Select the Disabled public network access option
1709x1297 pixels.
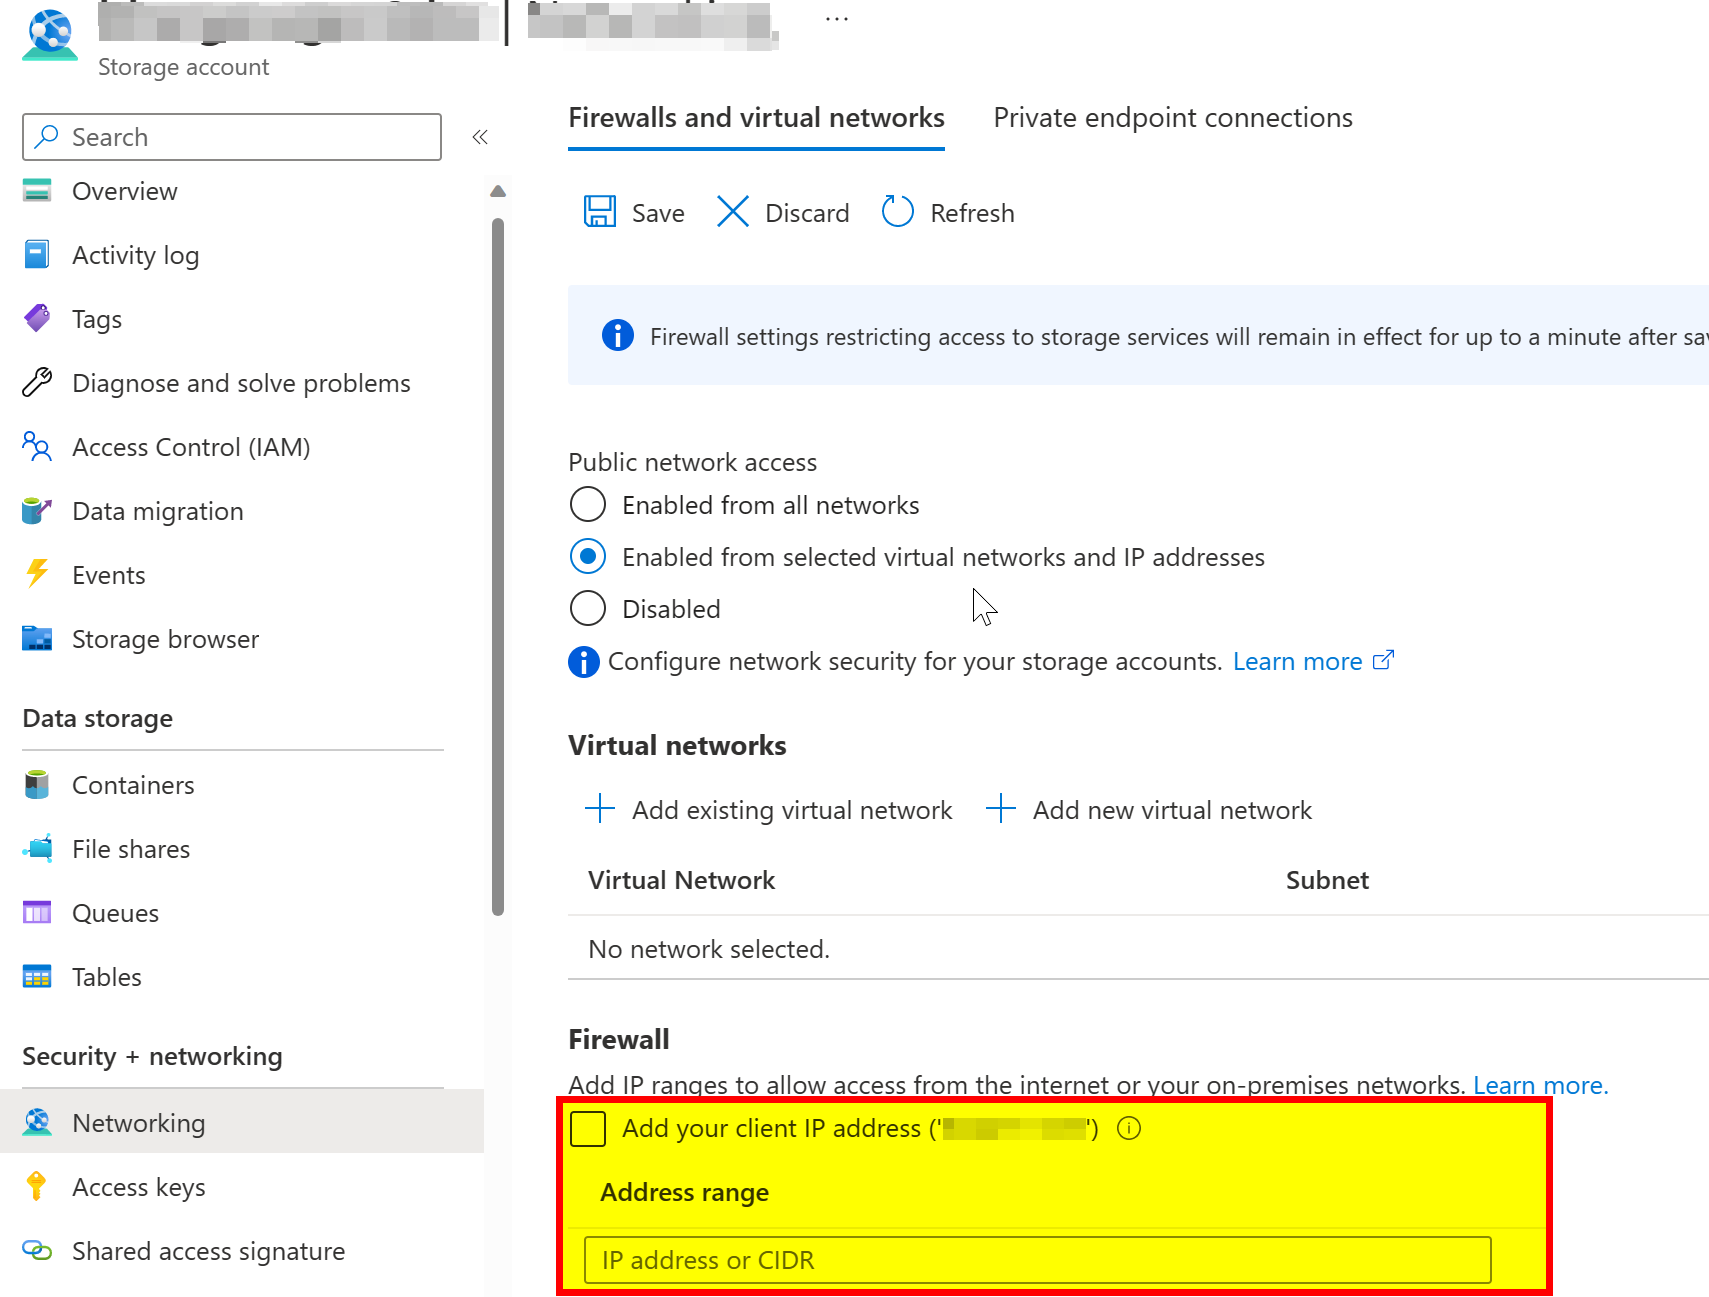[588, 608]
